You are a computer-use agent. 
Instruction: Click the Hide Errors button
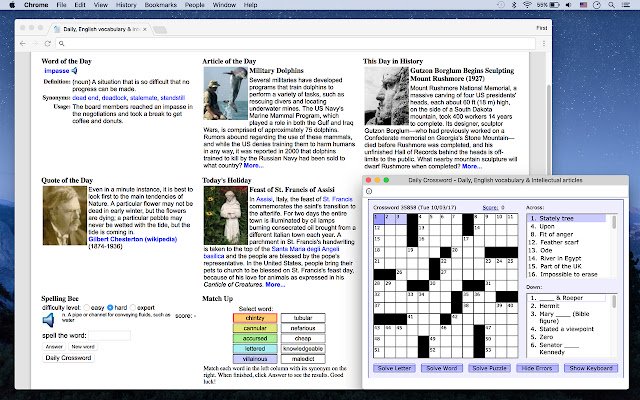click(x=537, y=368)
